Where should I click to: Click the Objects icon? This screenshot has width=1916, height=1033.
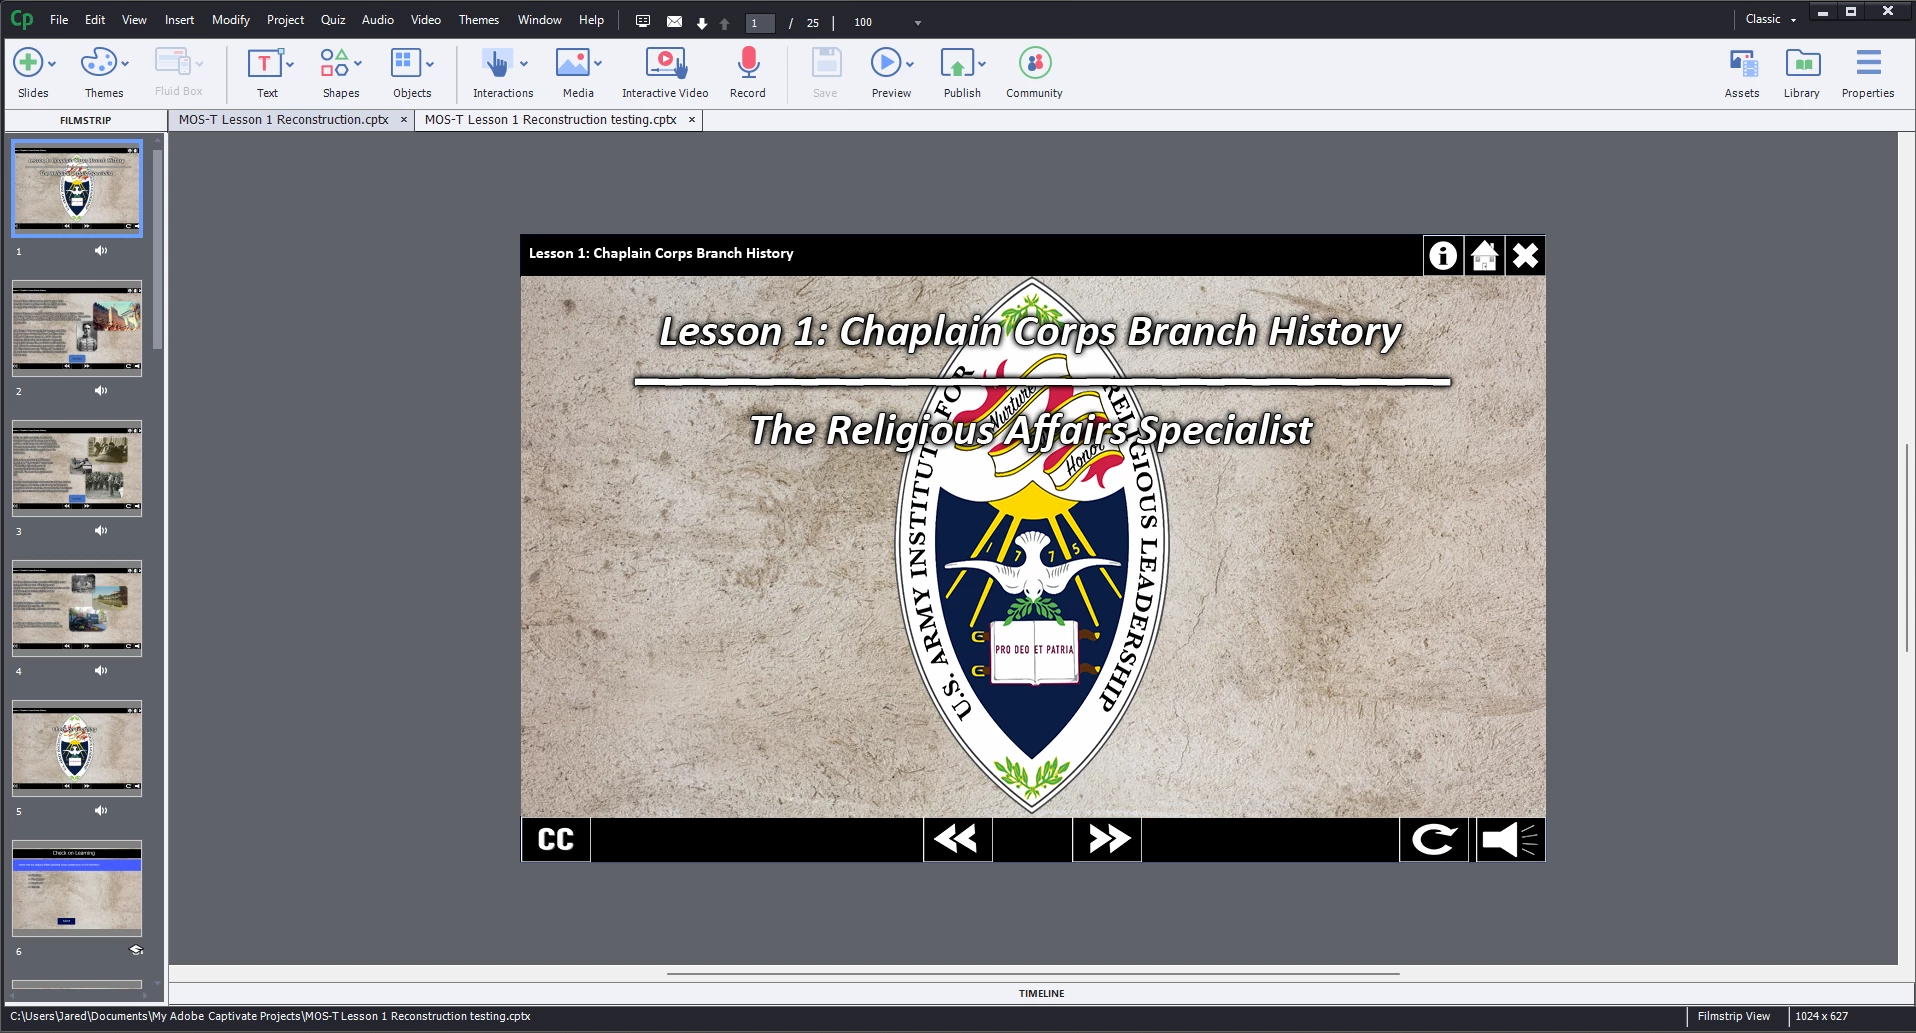(x=405, y=63)
